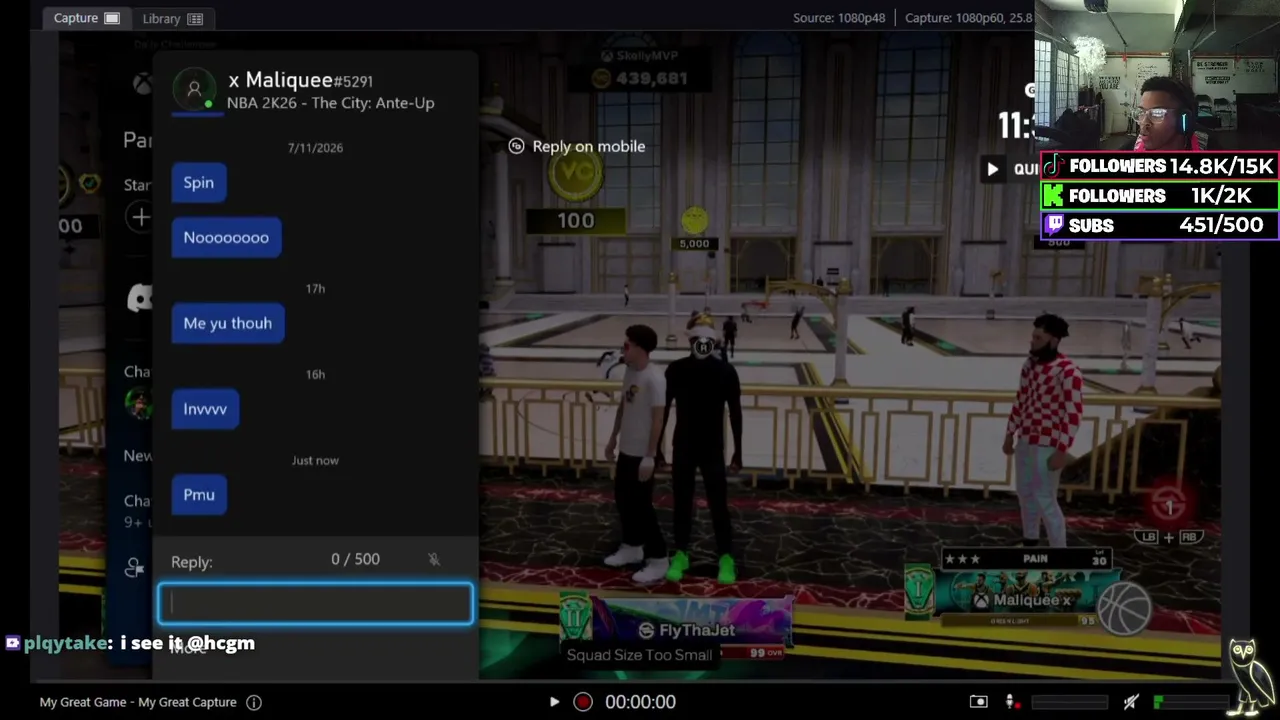Click the owl logo in the corner
Screen dimensions: 1280x720
click(1248, 676)
